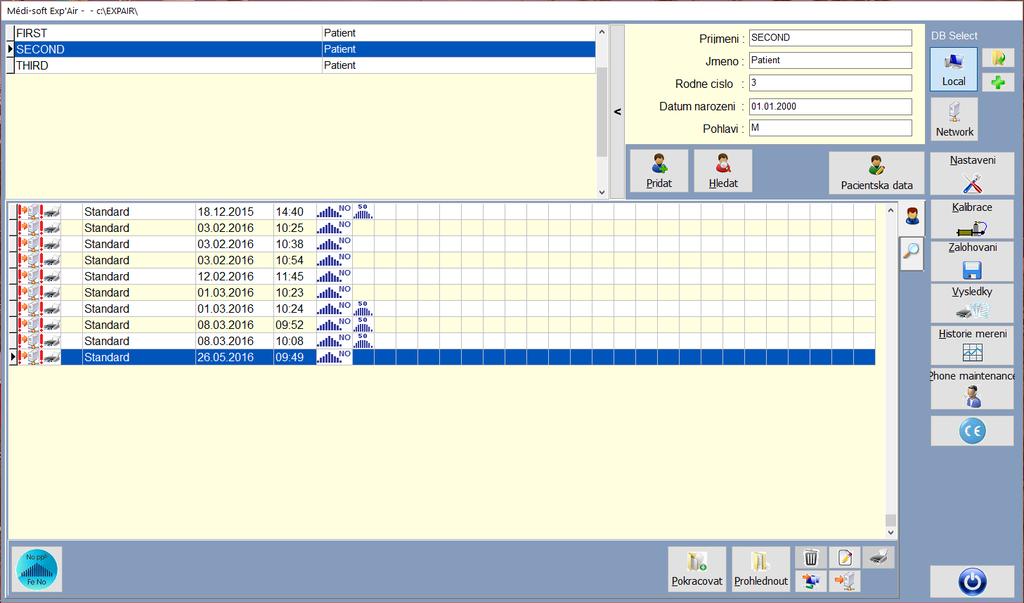Click Prohlednout view button
This screenshot has width=1024, height=603.
(761, 570)
